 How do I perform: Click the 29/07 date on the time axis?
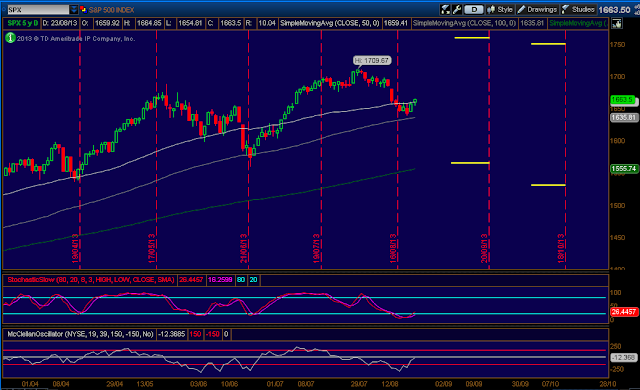tap(359, 384)
